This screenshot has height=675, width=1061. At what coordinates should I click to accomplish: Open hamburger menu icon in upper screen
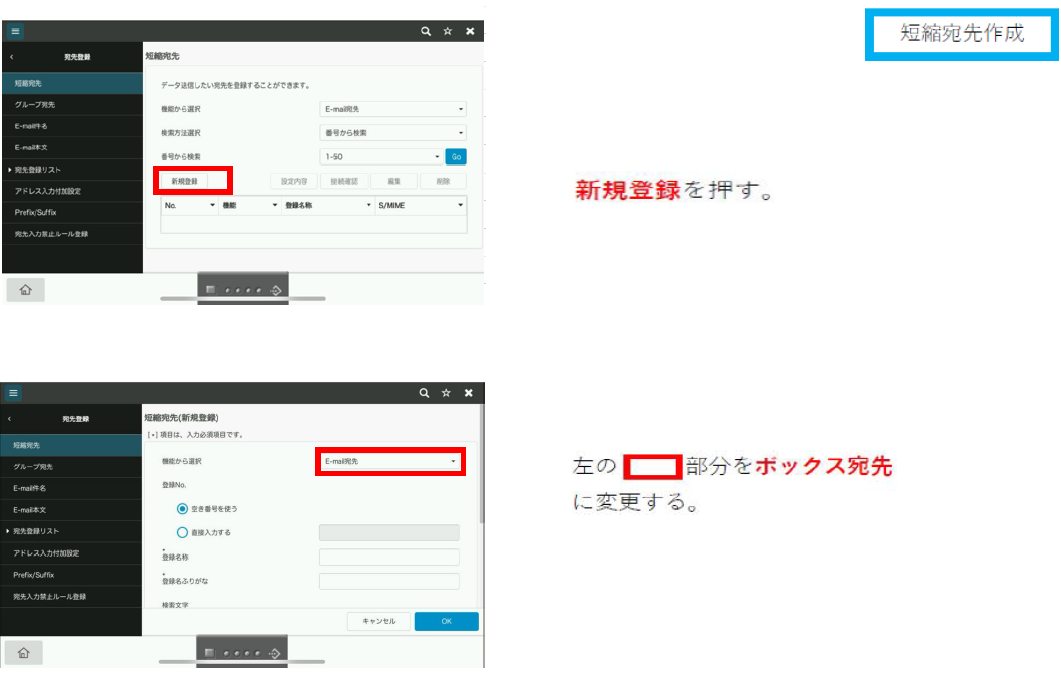pos(16,32)
